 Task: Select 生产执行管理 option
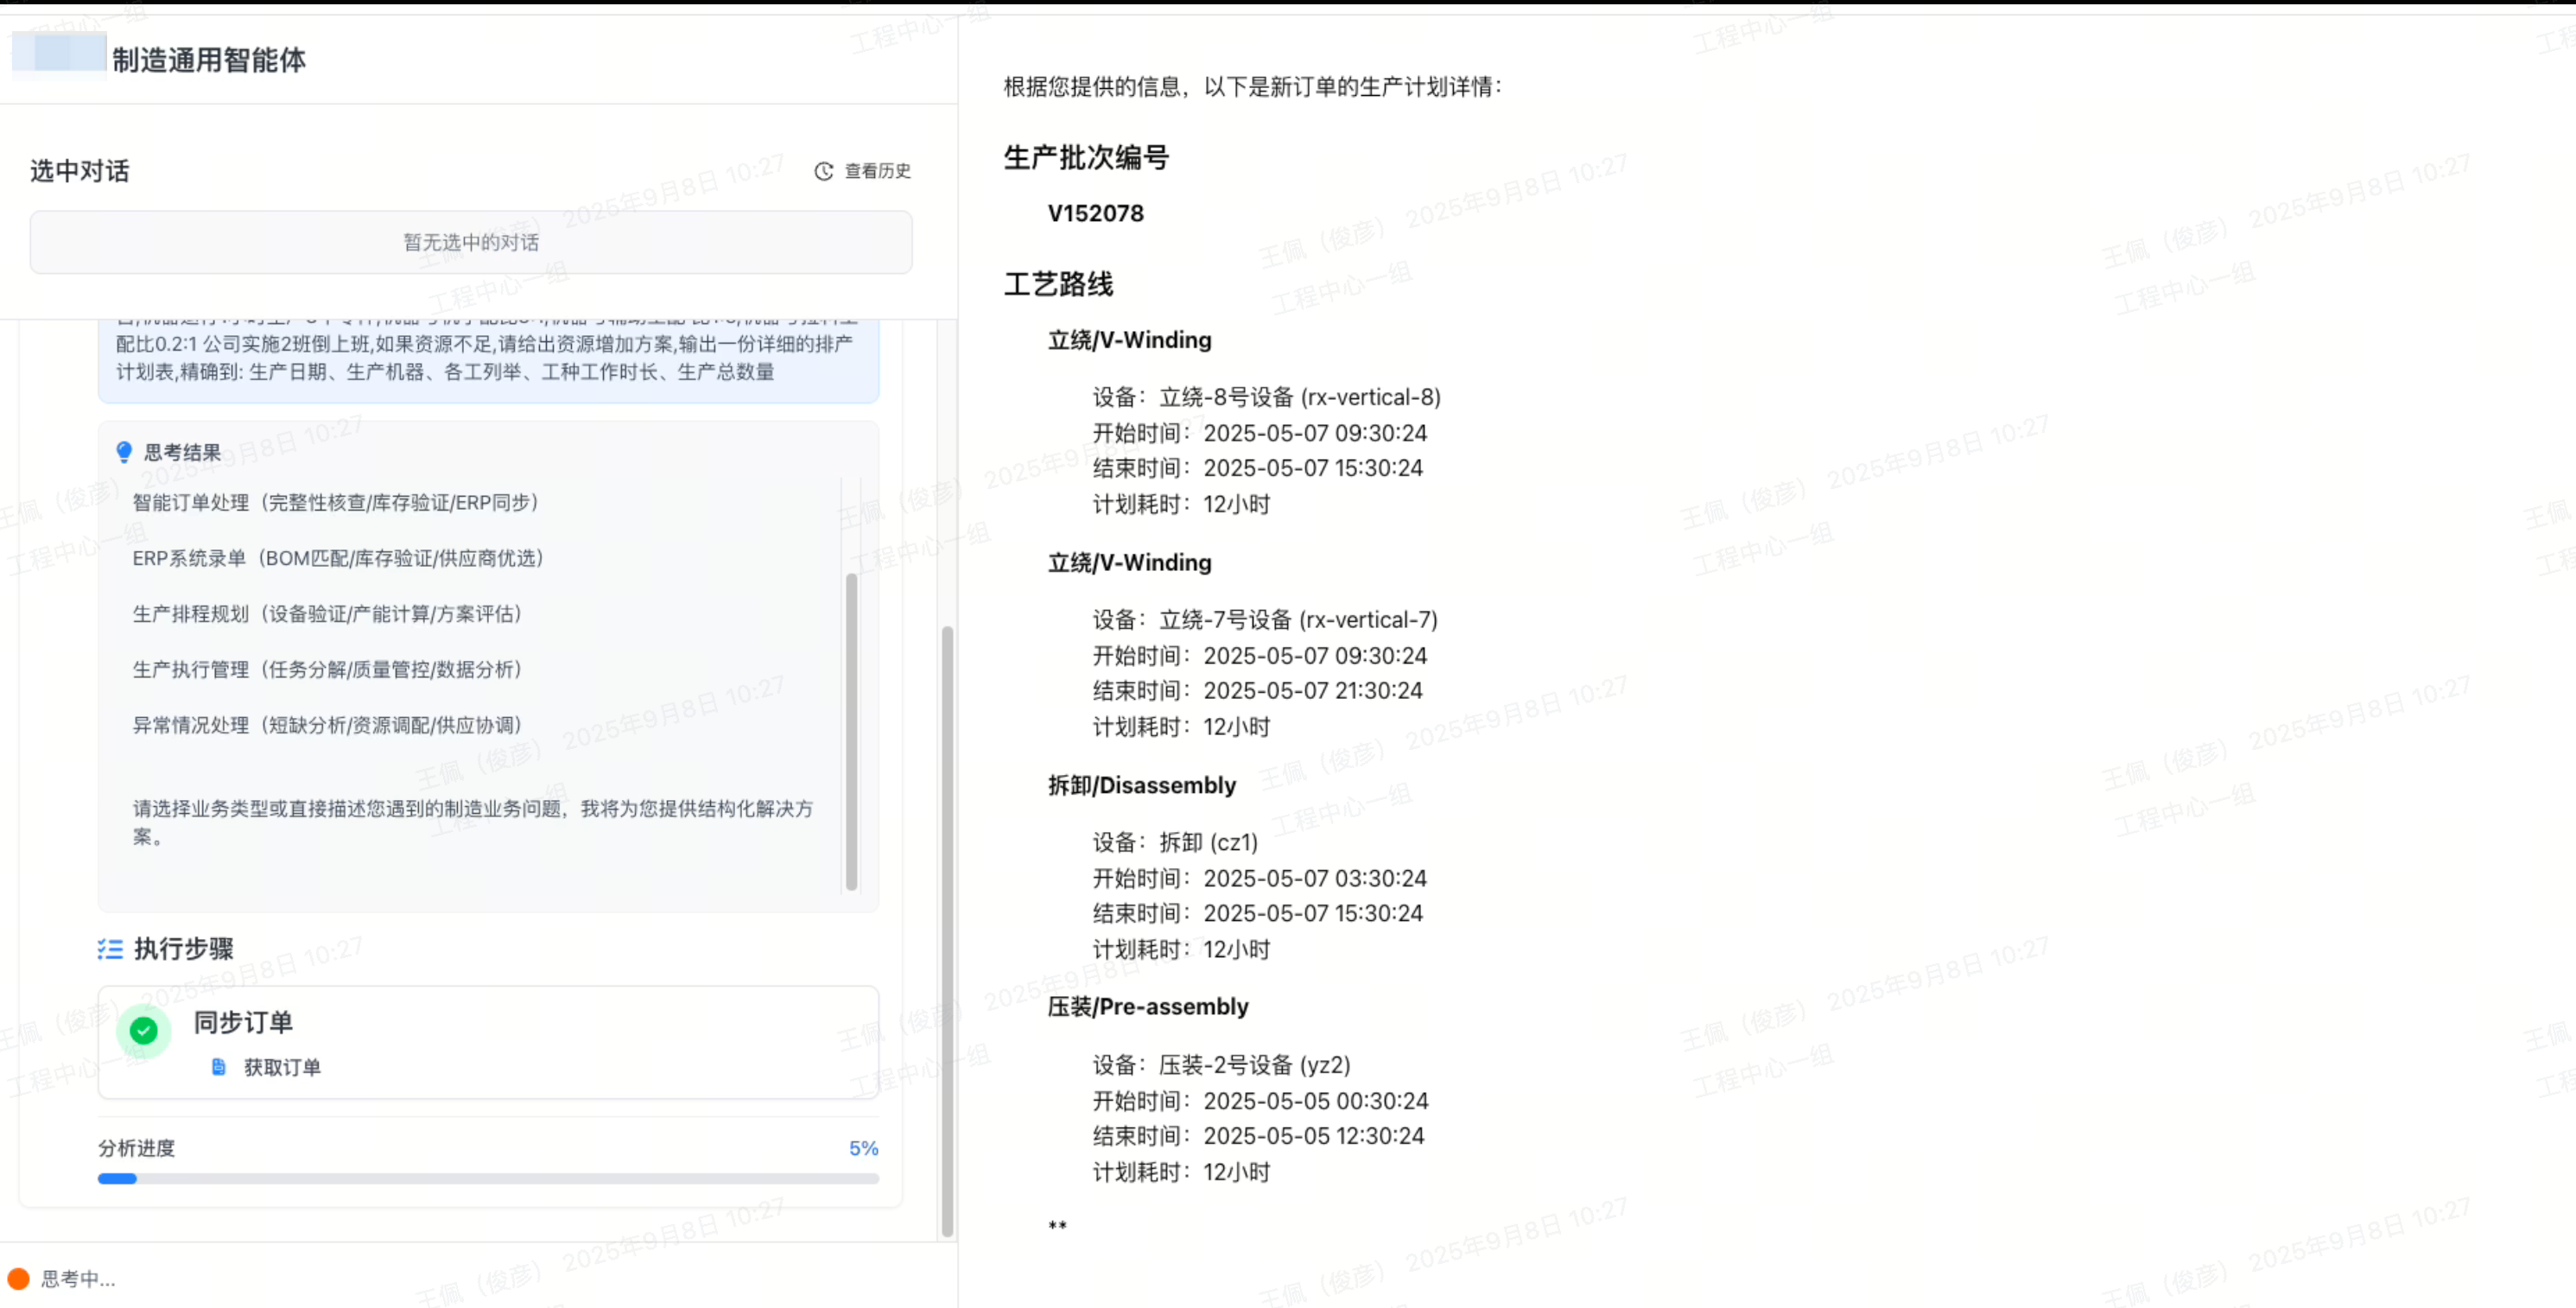tap(327, 669)
